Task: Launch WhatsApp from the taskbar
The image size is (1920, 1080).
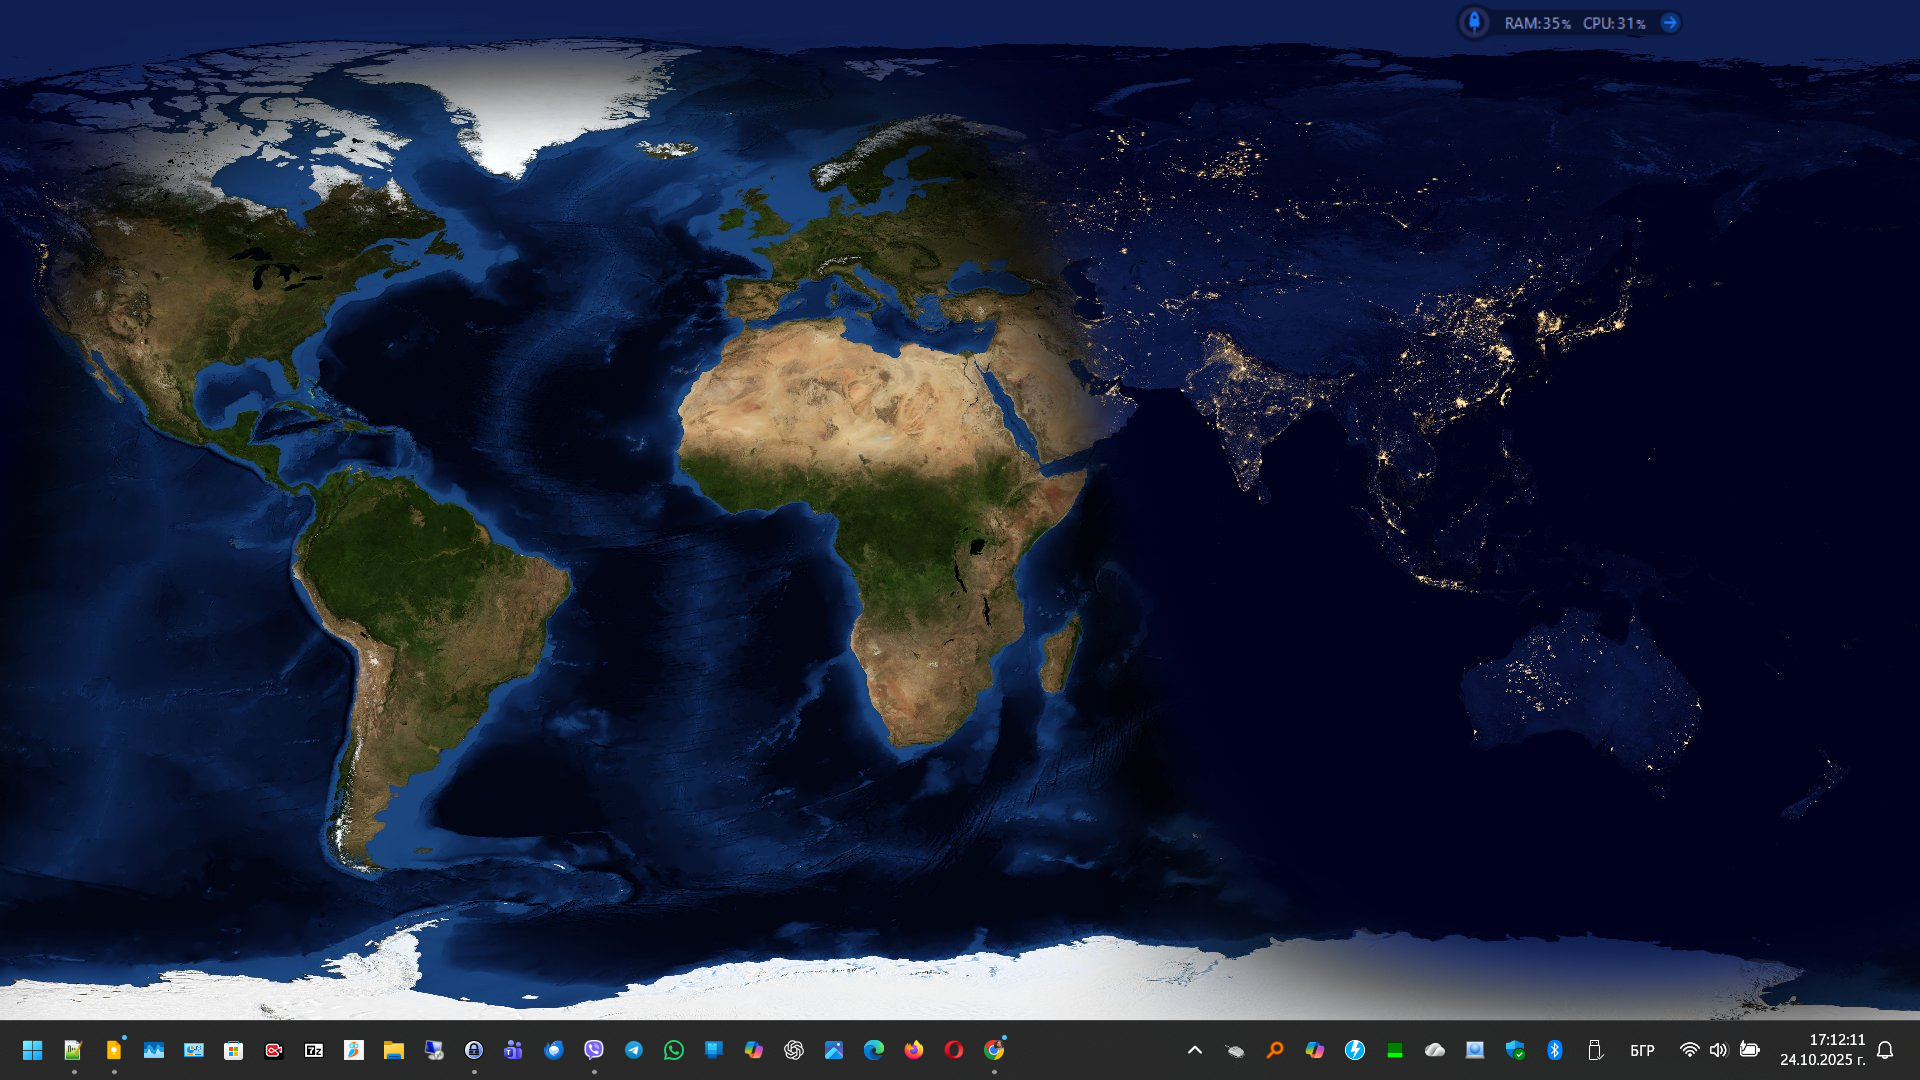Action: [x=674, y=1050]
